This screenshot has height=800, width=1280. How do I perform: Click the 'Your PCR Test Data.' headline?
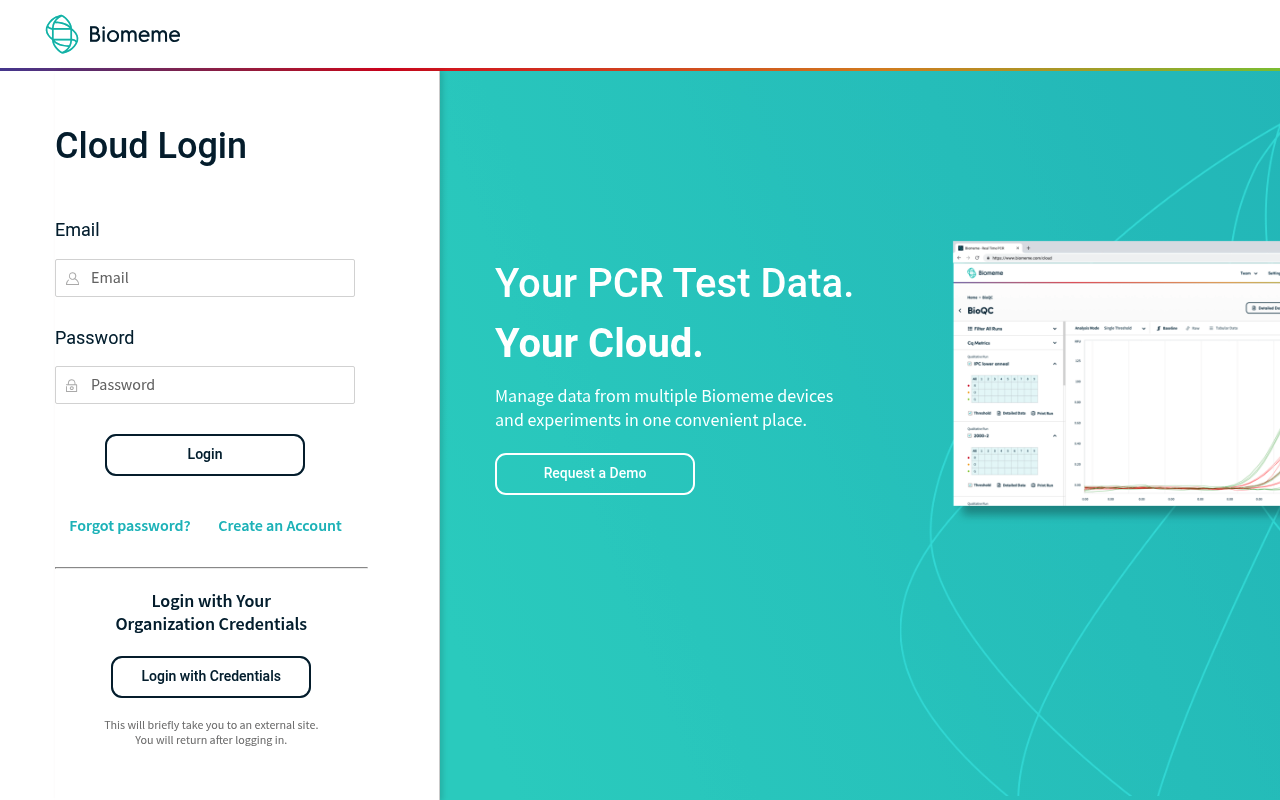pos(674,283)
